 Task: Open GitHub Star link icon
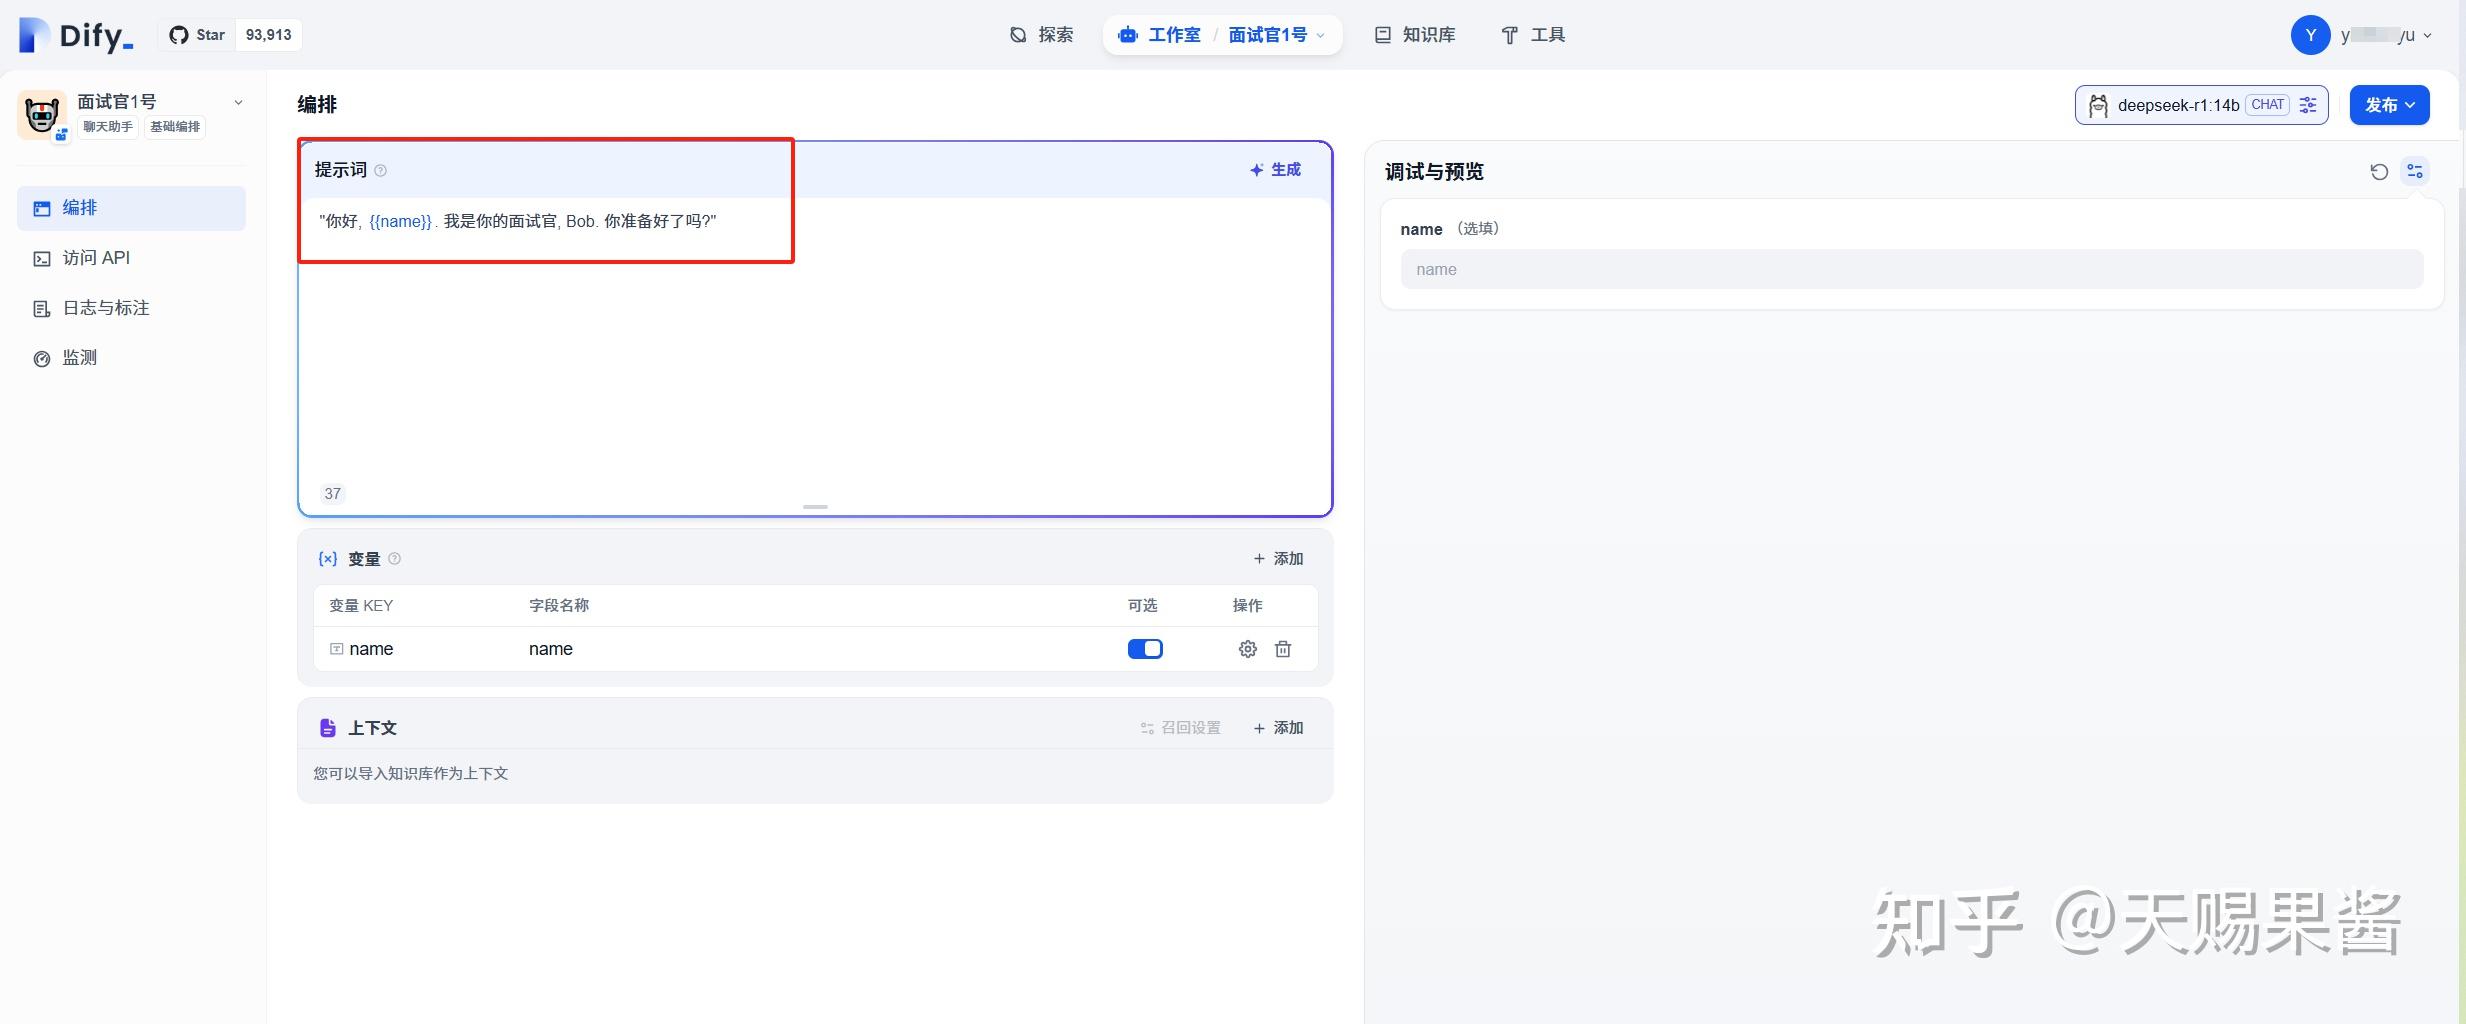tap(178, 34)
